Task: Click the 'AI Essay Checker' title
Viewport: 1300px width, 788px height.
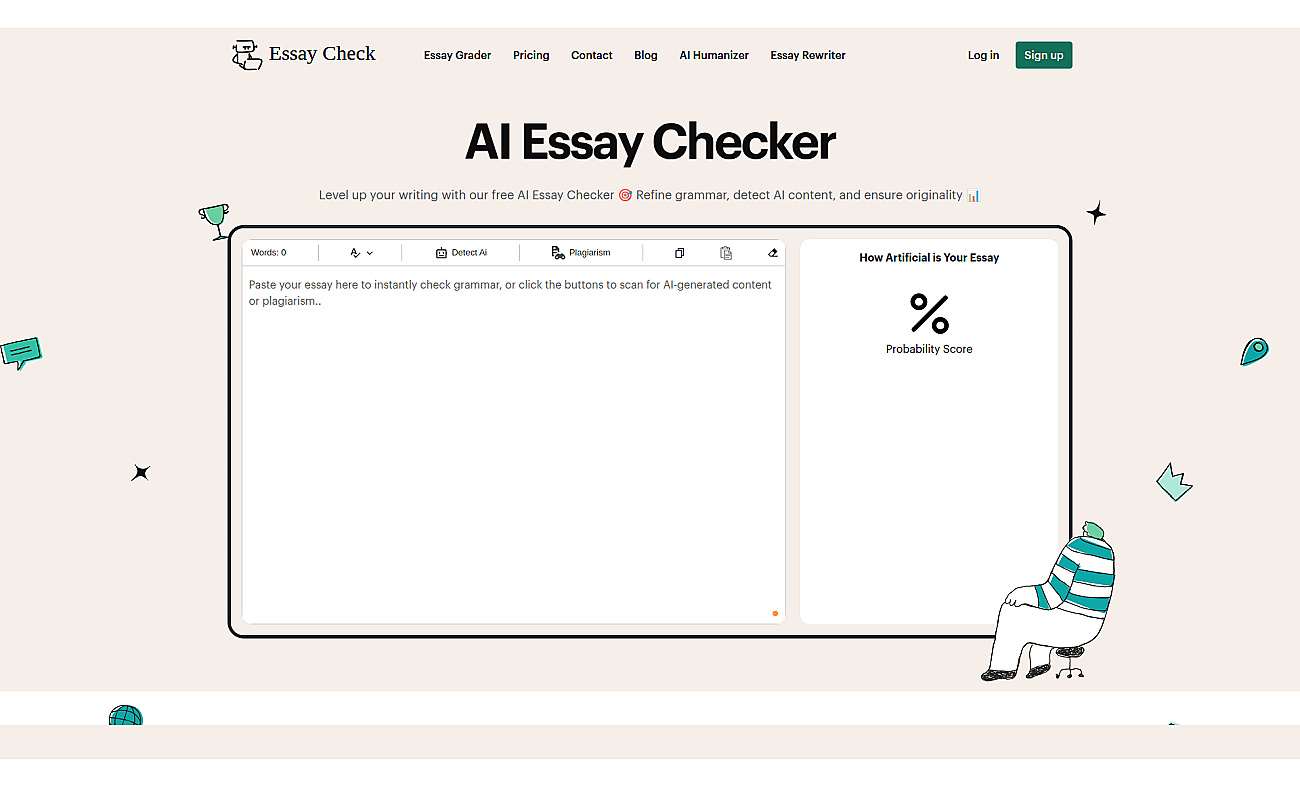Action: (650, 142)
